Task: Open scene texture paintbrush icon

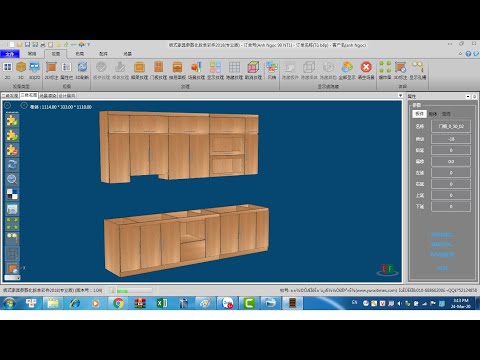Action: pos(196,70)
